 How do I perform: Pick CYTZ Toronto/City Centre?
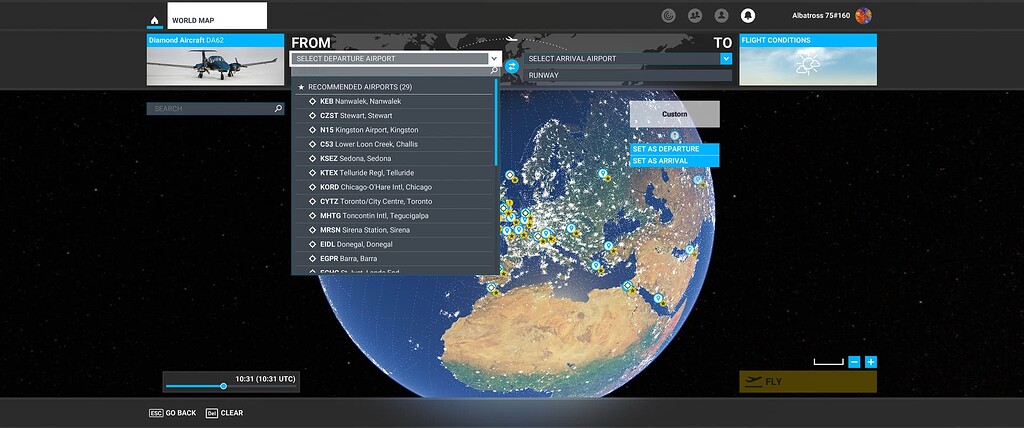tap(394, 202)
